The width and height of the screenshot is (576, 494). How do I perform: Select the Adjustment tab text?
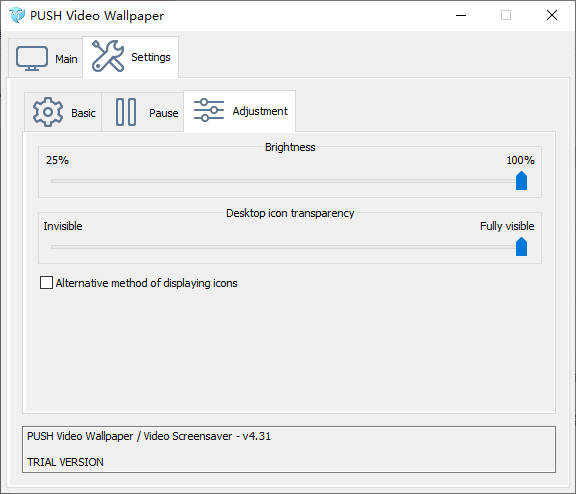point(260,111)
